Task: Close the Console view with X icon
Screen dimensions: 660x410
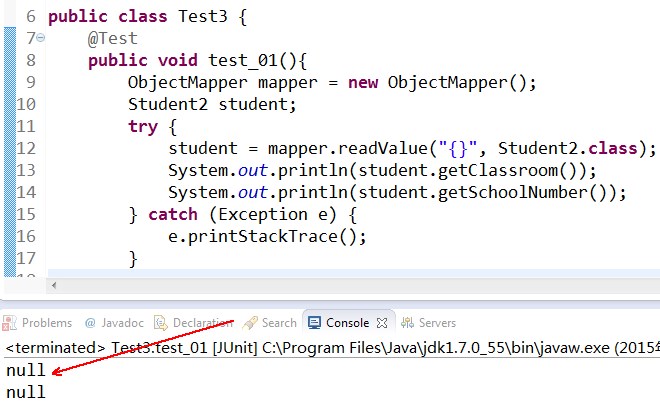Action: click(x=382, y=323)
